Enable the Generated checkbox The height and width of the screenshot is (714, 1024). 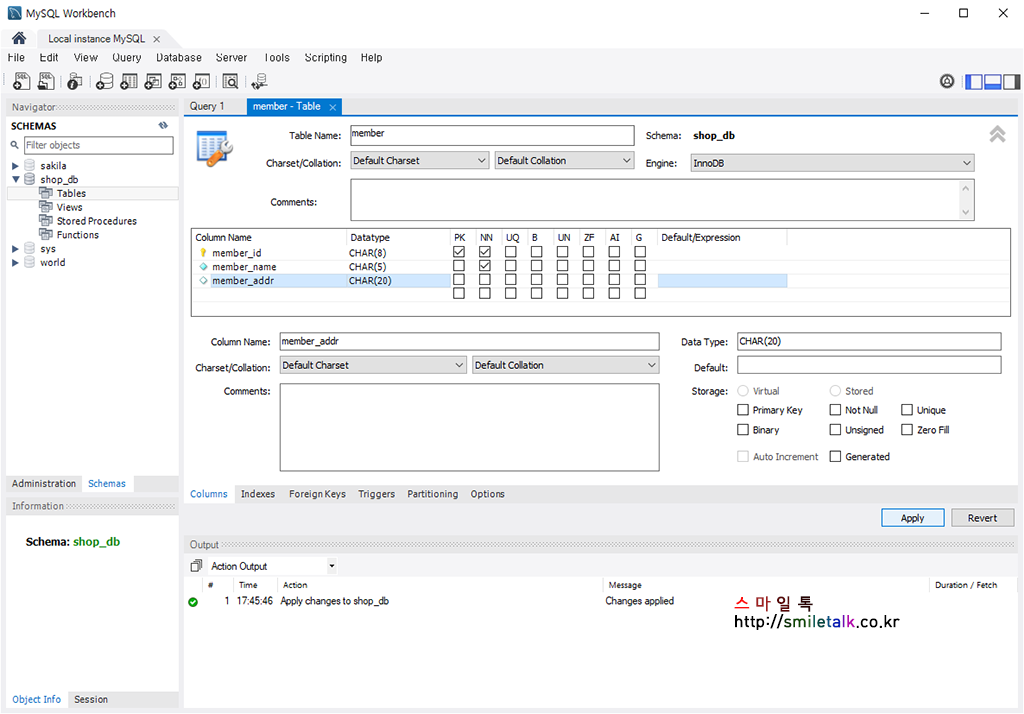835,456
